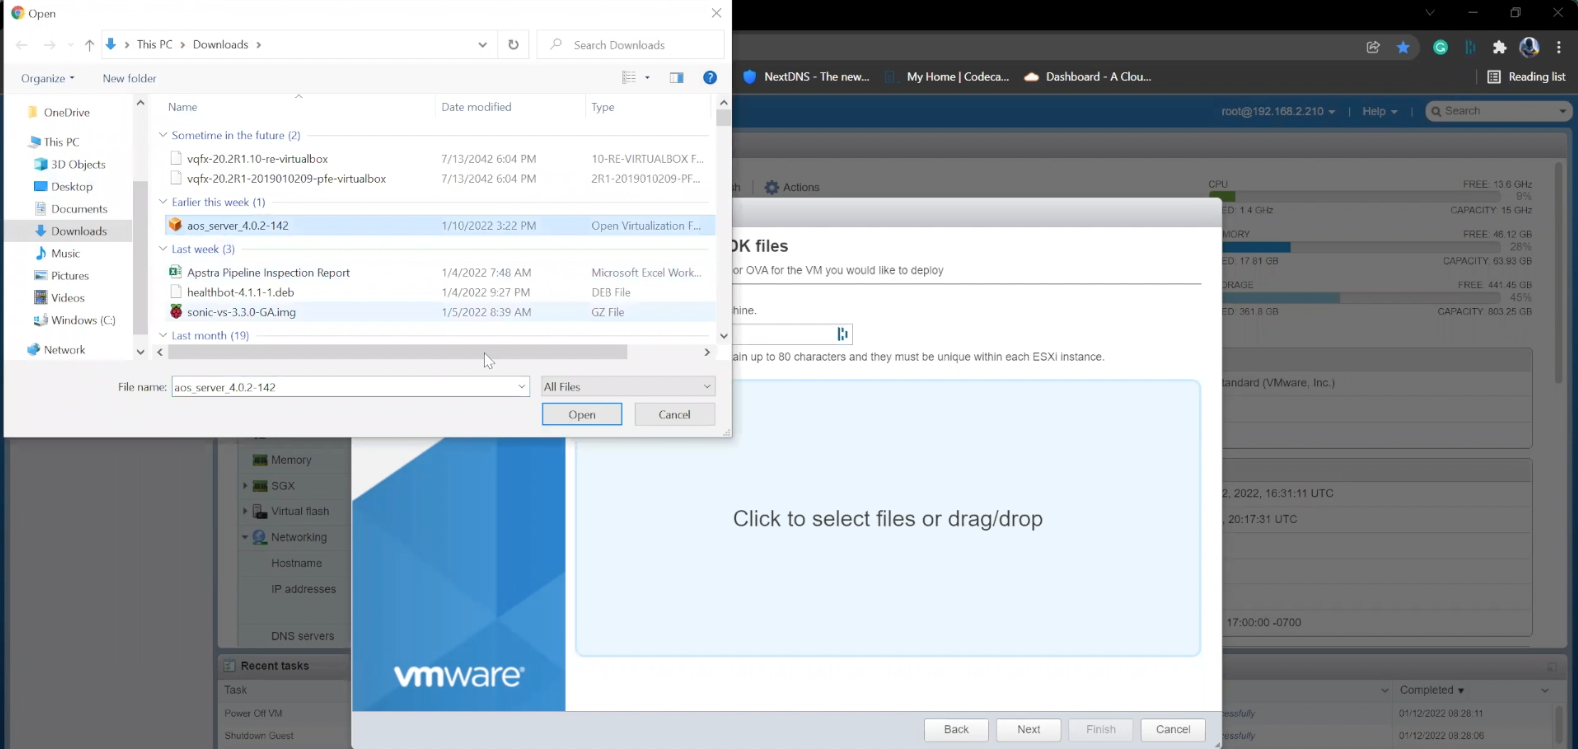Click Cancel in the VM wizard
1578x749 pixels.
click(x=1173, y=730)
